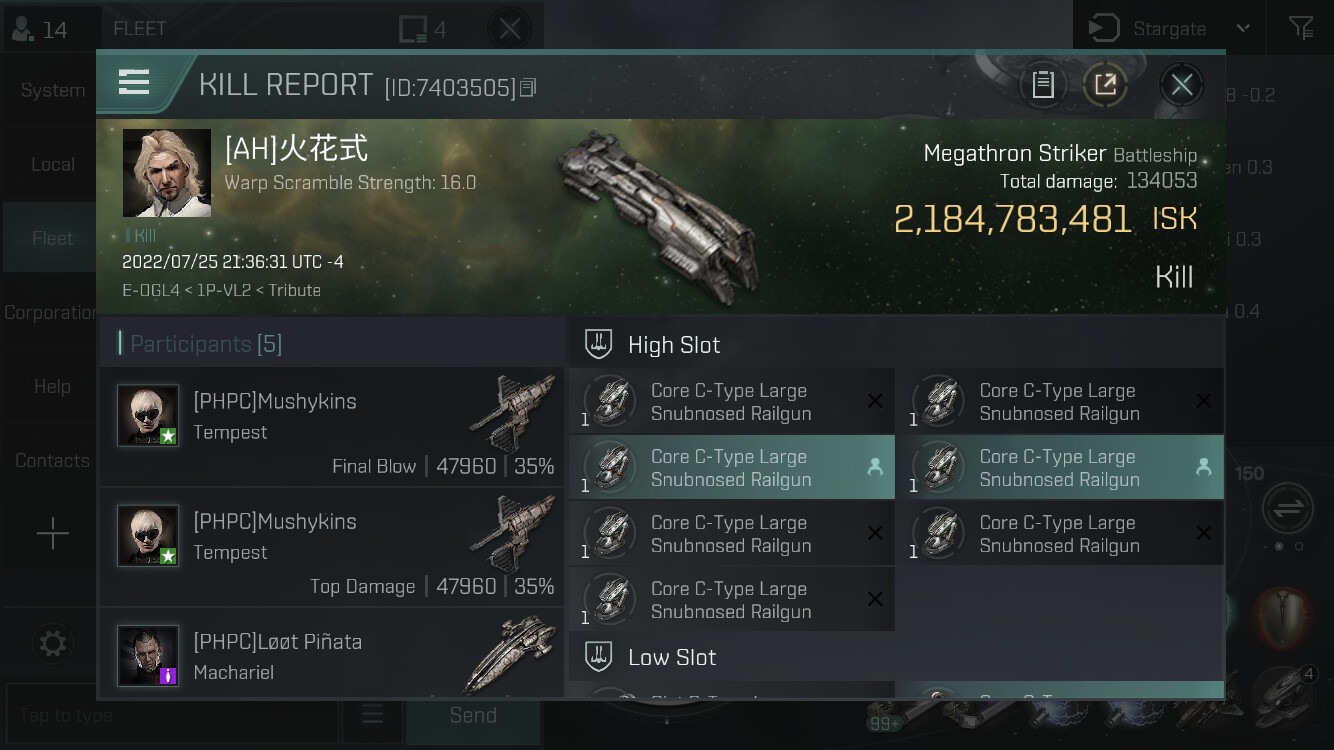1334x750 pixels.
Task: Open the clipboard notes icon in header
Action: [x=1043, y=85]
